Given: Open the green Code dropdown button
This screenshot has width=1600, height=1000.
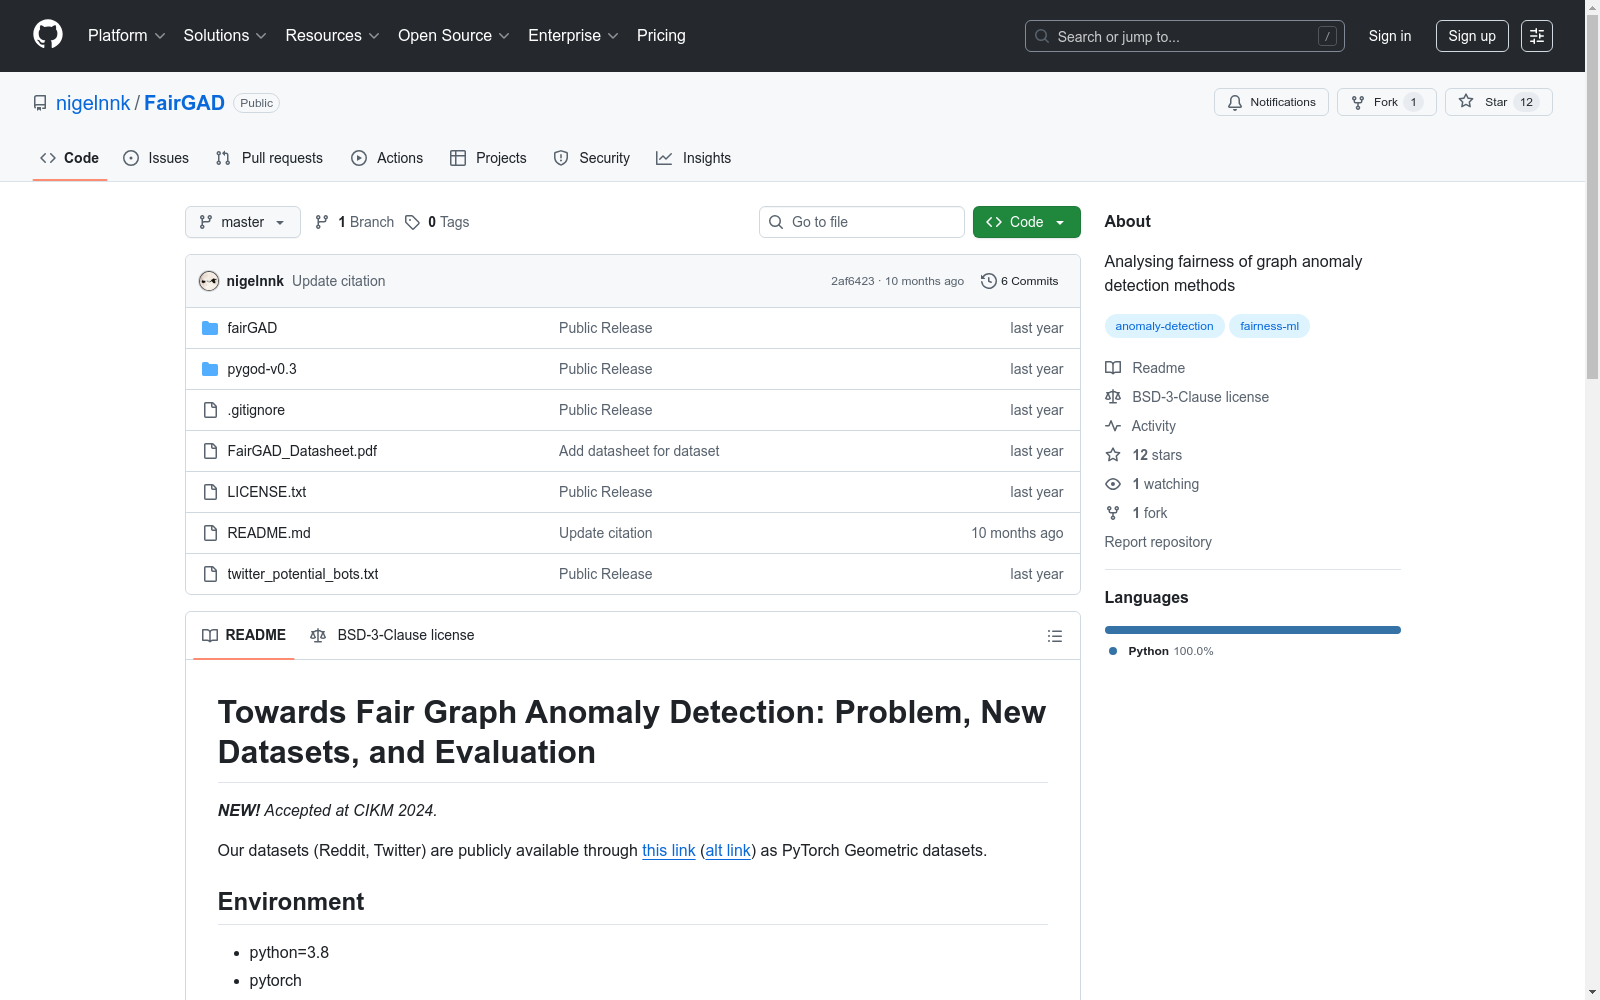Looking at the screenshot, I should pos(1026,222).
